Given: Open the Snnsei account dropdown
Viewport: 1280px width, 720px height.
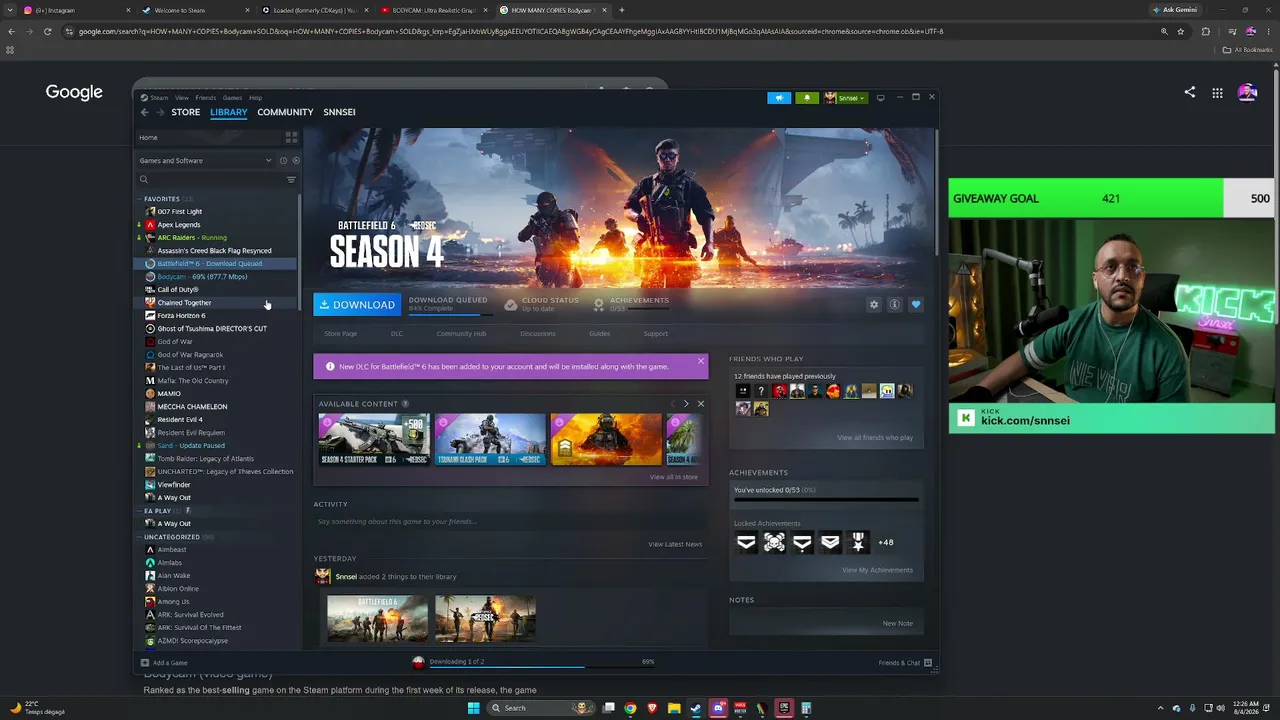Looking at the screenshot, I should point(845,98).
